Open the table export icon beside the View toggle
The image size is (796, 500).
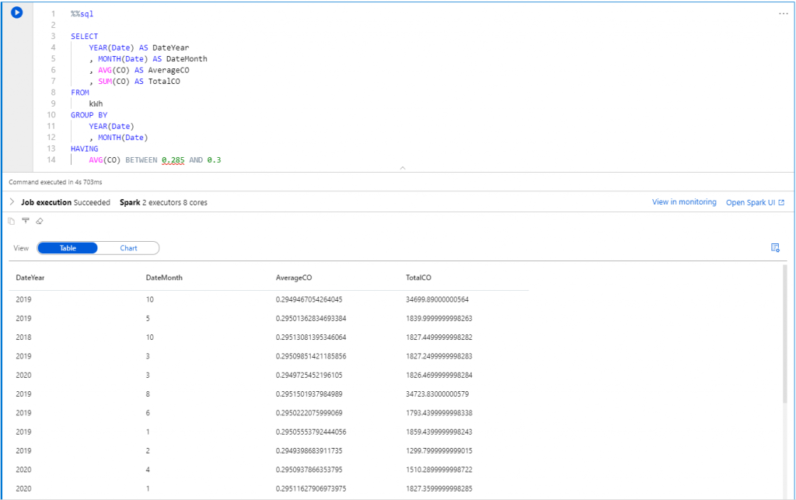(775, 248)
